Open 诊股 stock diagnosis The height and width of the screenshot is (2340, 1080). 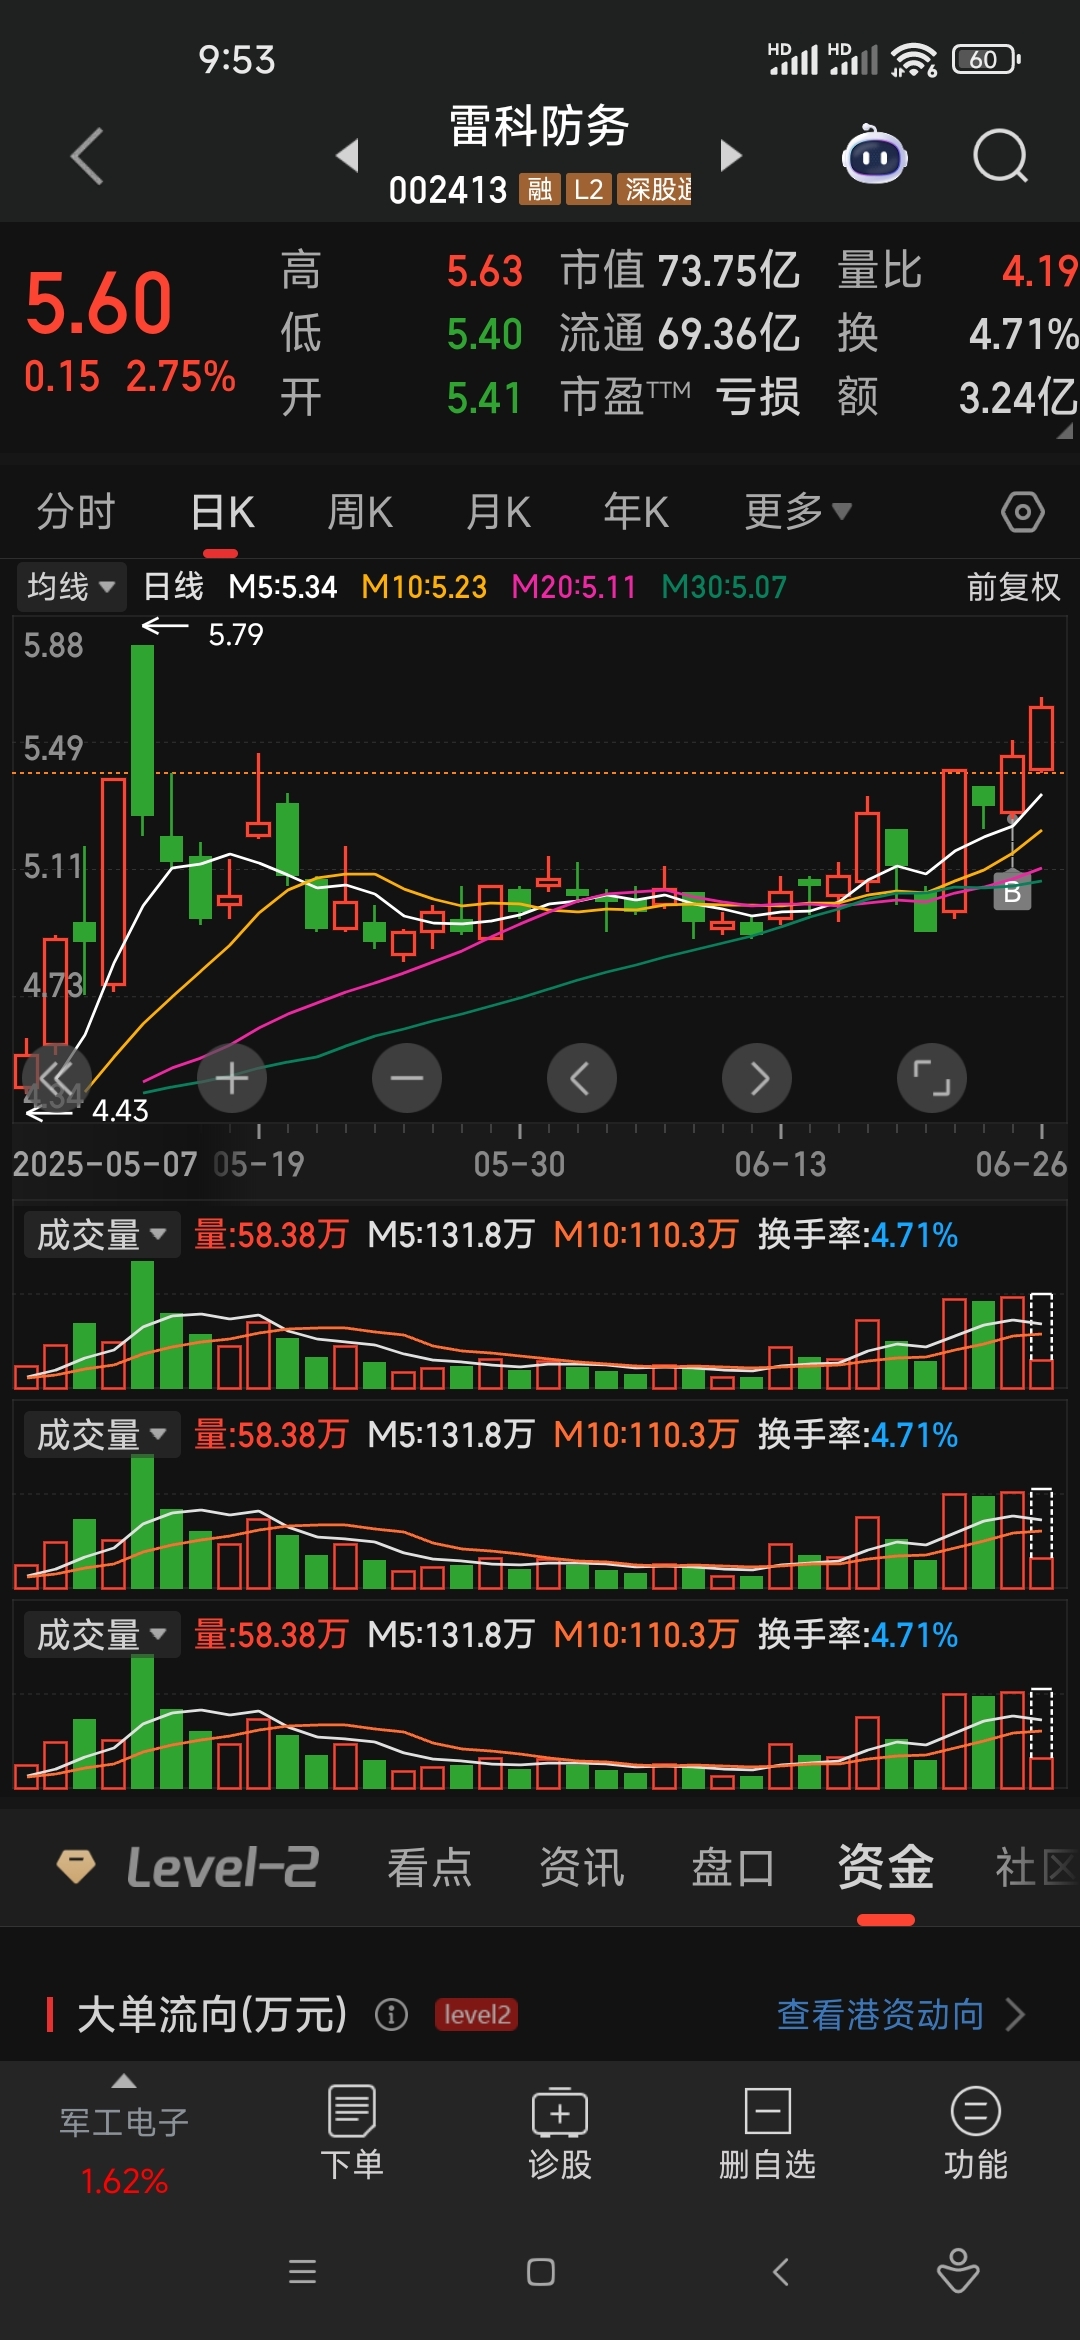tap(560, 2133)
